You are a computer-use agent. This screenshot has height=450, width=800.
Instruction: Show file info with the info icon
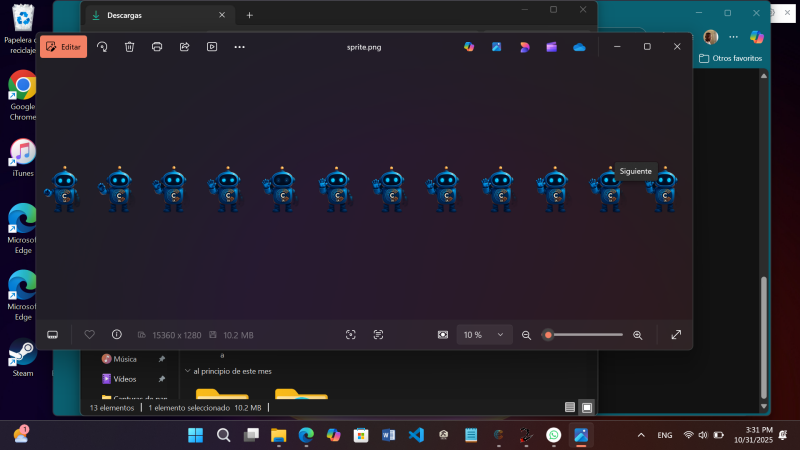click(x=117, y=335)
